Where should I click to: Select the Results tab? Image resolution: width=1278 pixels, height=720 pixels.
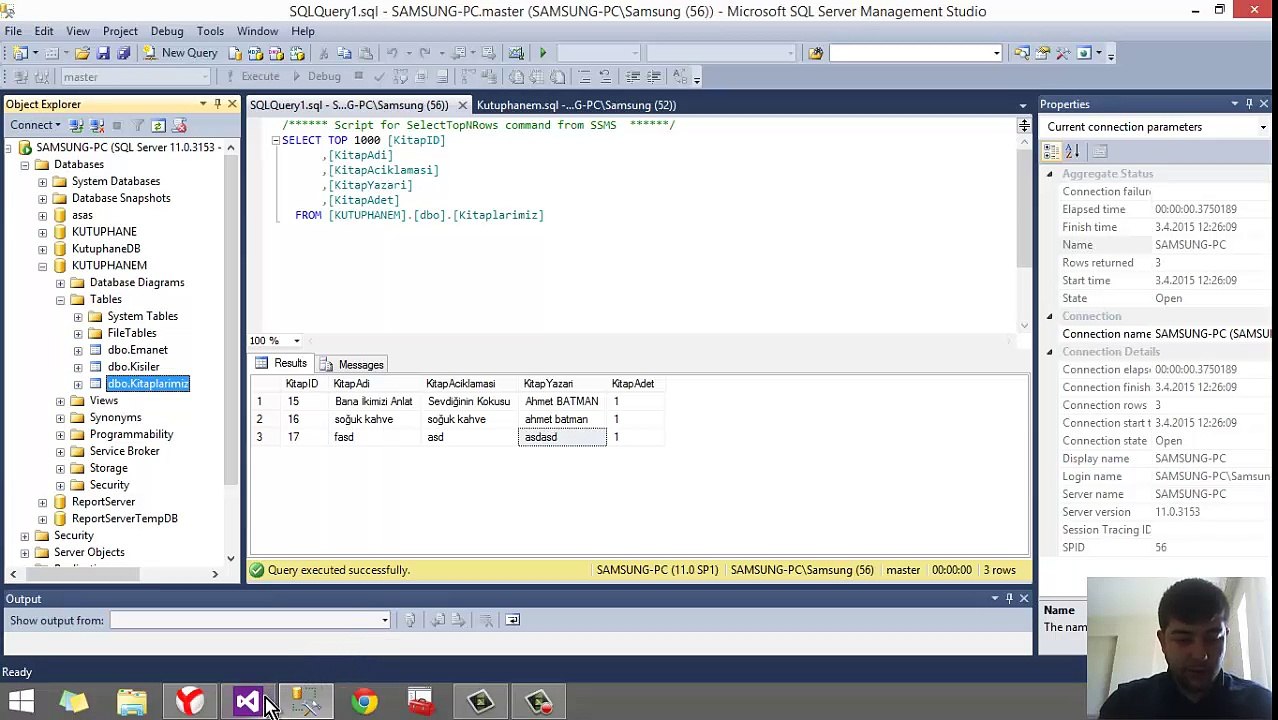[x=281, y=364]
